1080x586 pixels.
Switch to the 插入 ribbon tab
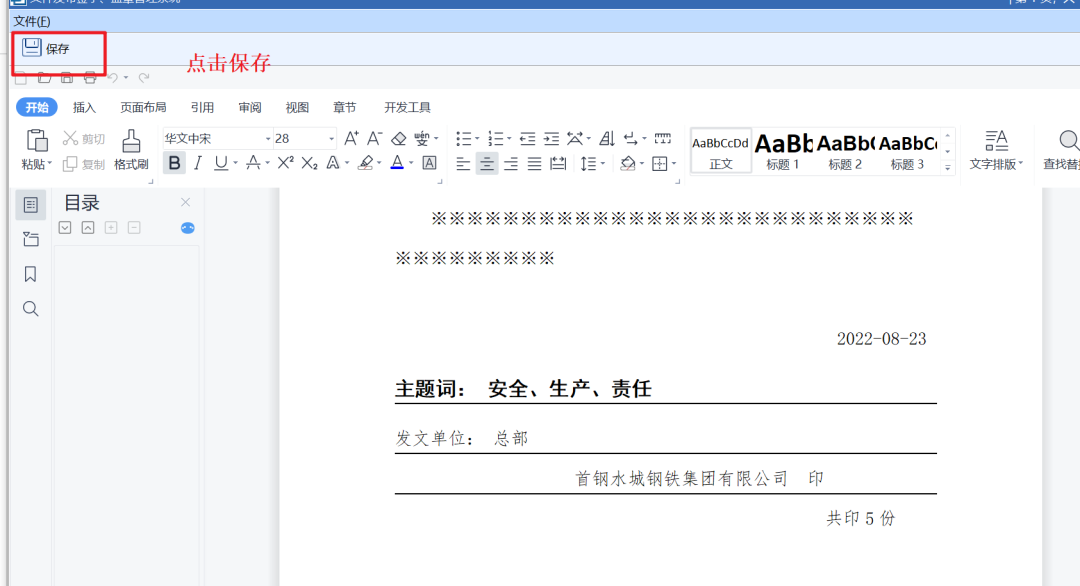(x=84, y=107)
